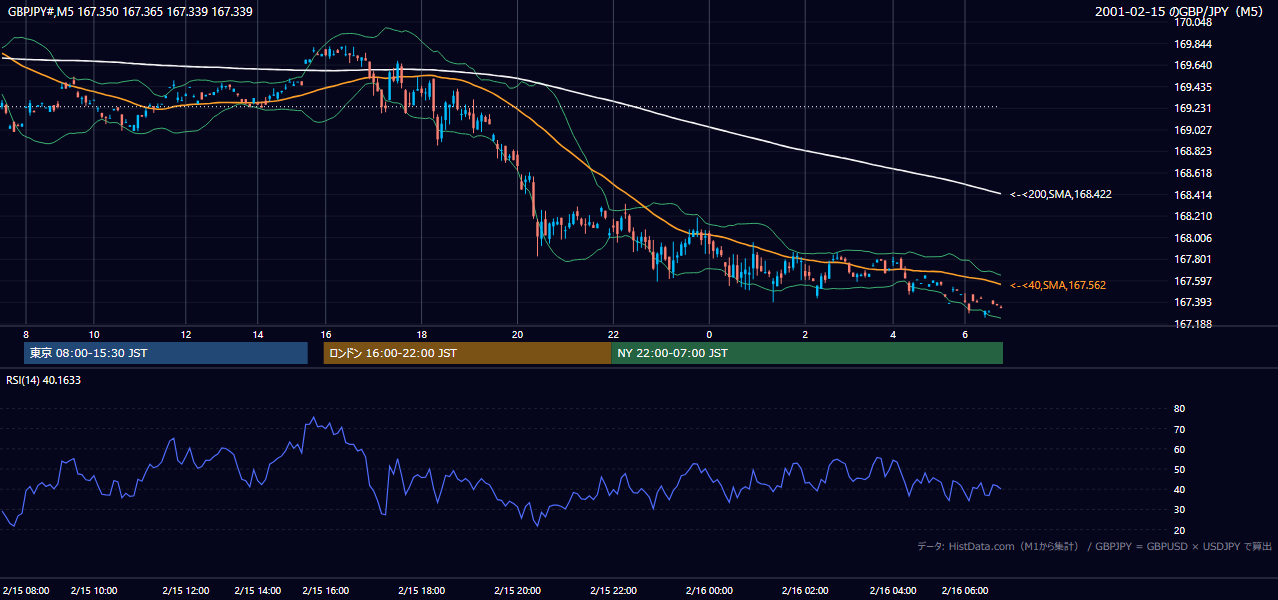The width and height of the screenshot is (1278, 600).
Task: Click price axis value 168.414
Action: (x=1193, y=195)
